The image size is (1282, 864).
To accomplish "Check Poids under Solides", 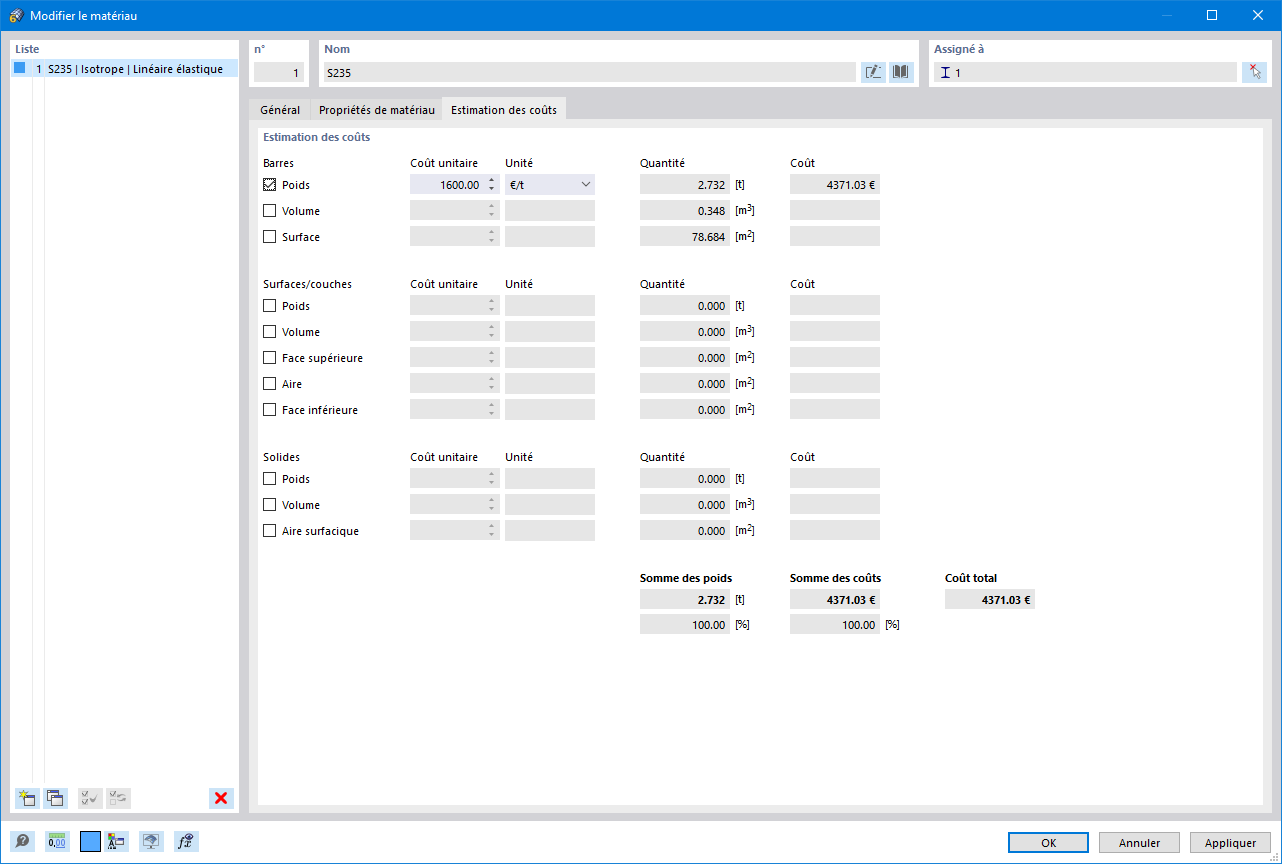I will pyautogui.click(x=270, y=479).
